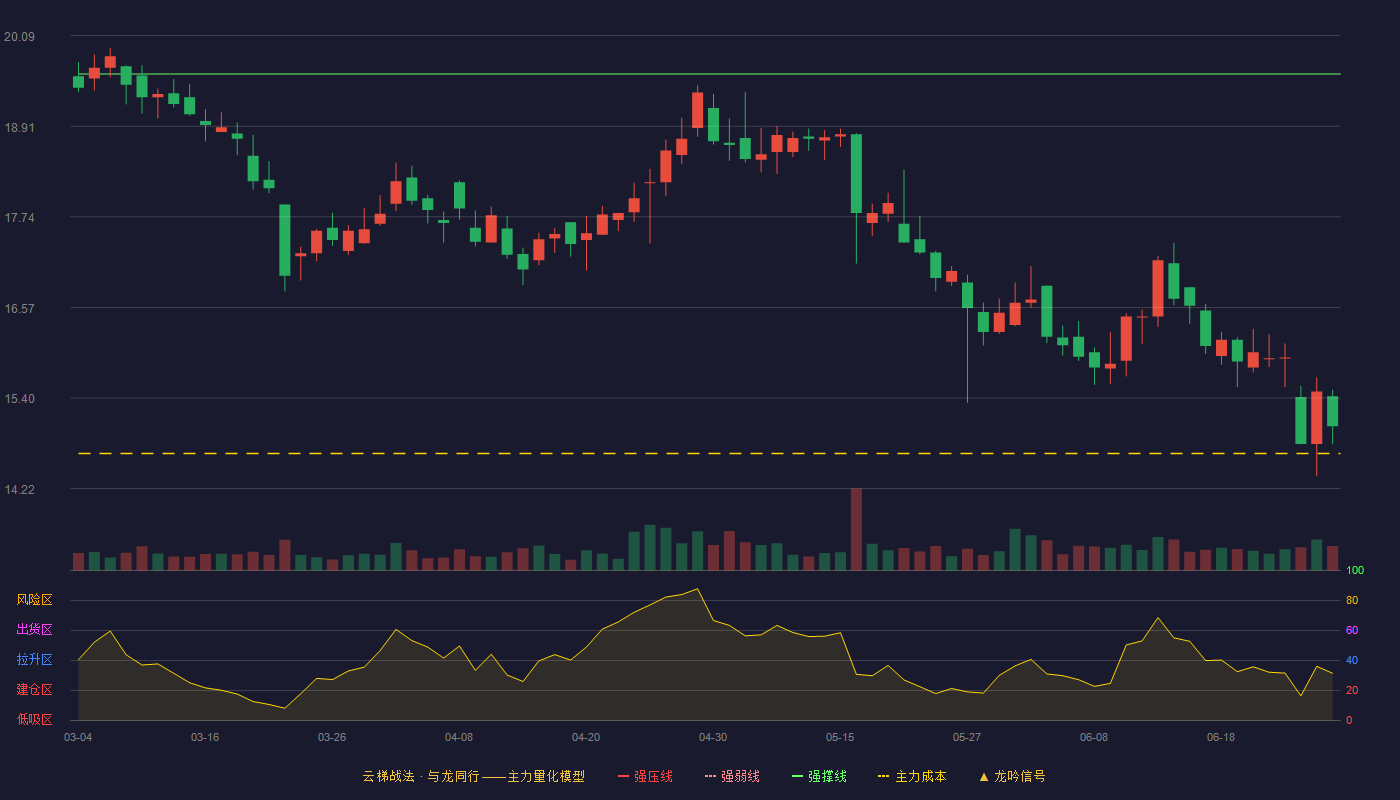Select the 拉升区 zone label
Screen dimensions: 1400x800
(x=34, y=660)
